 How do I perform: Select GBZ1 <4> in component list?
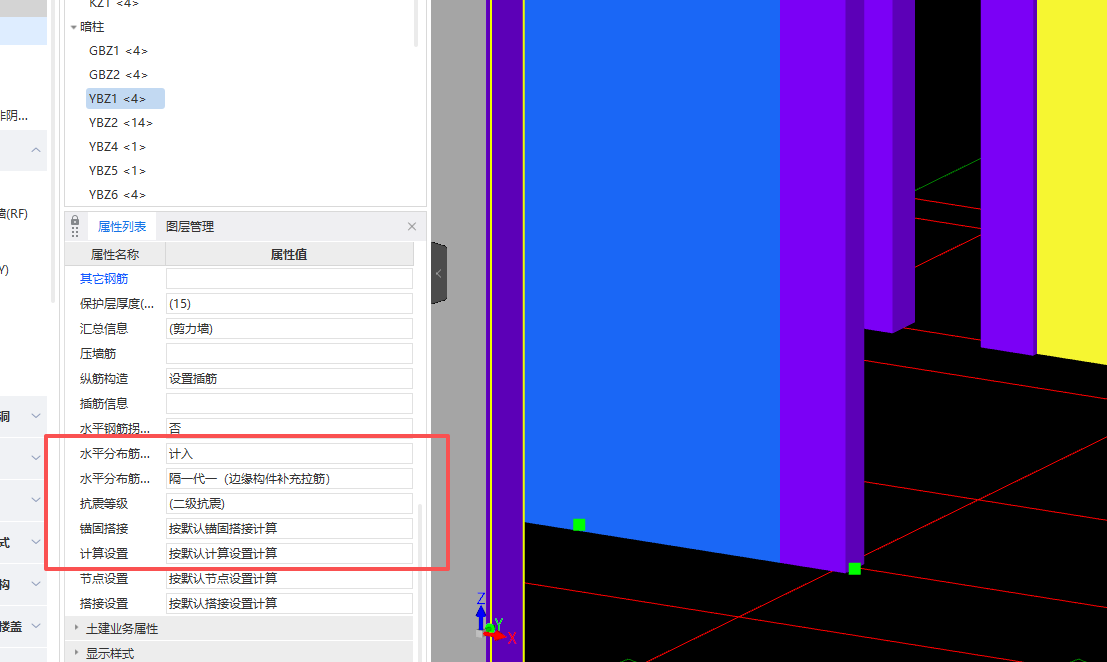click(x=118, y=51)
